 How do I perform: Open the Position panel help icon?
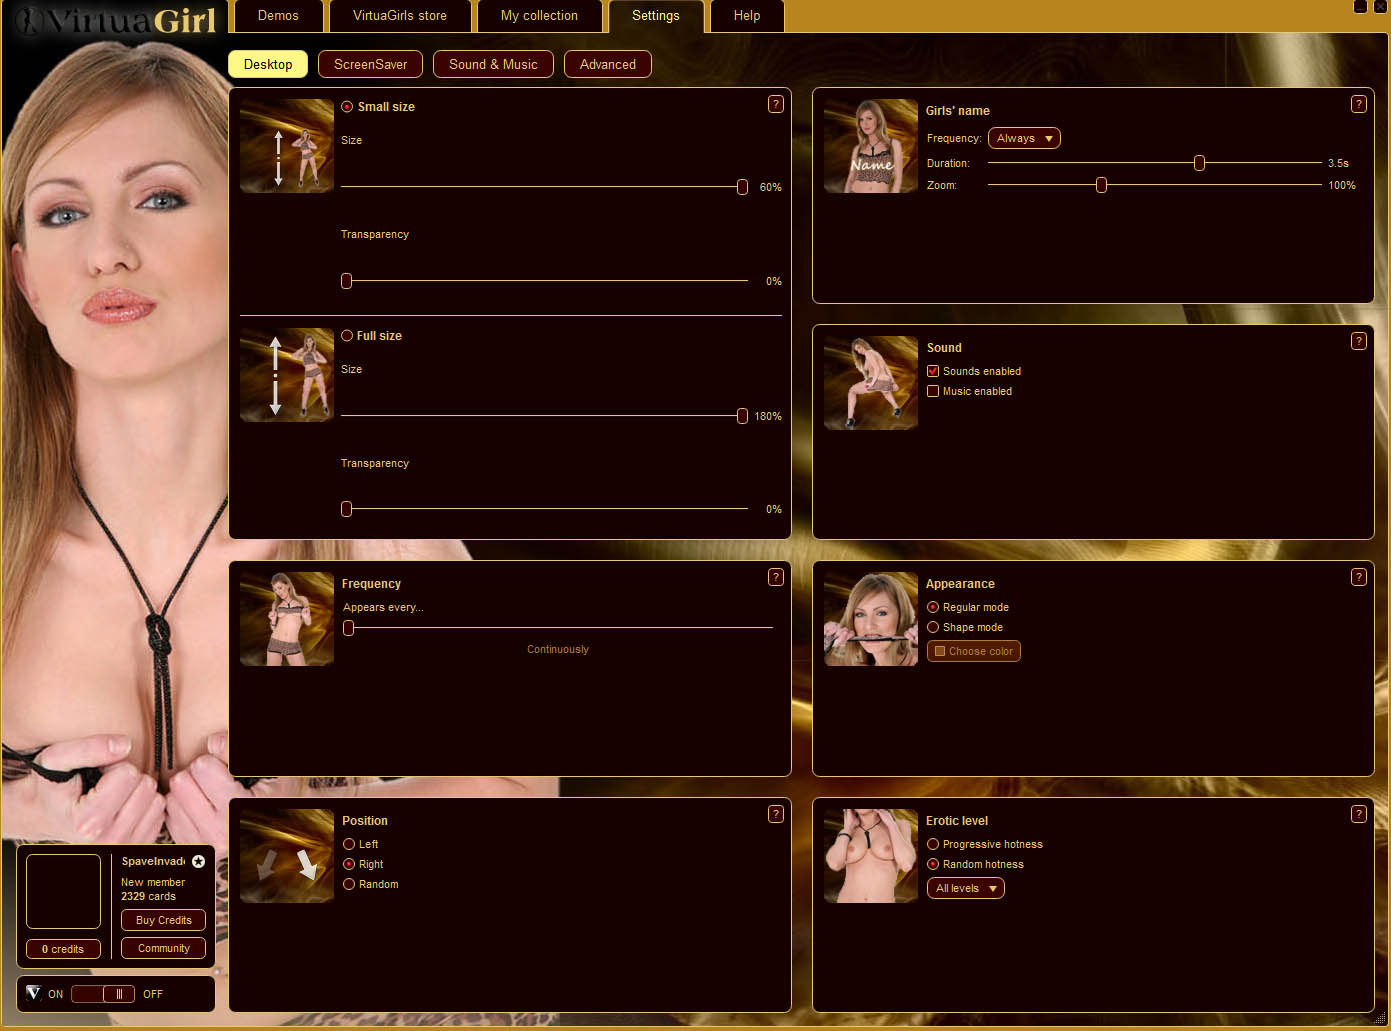coord(775,814)
